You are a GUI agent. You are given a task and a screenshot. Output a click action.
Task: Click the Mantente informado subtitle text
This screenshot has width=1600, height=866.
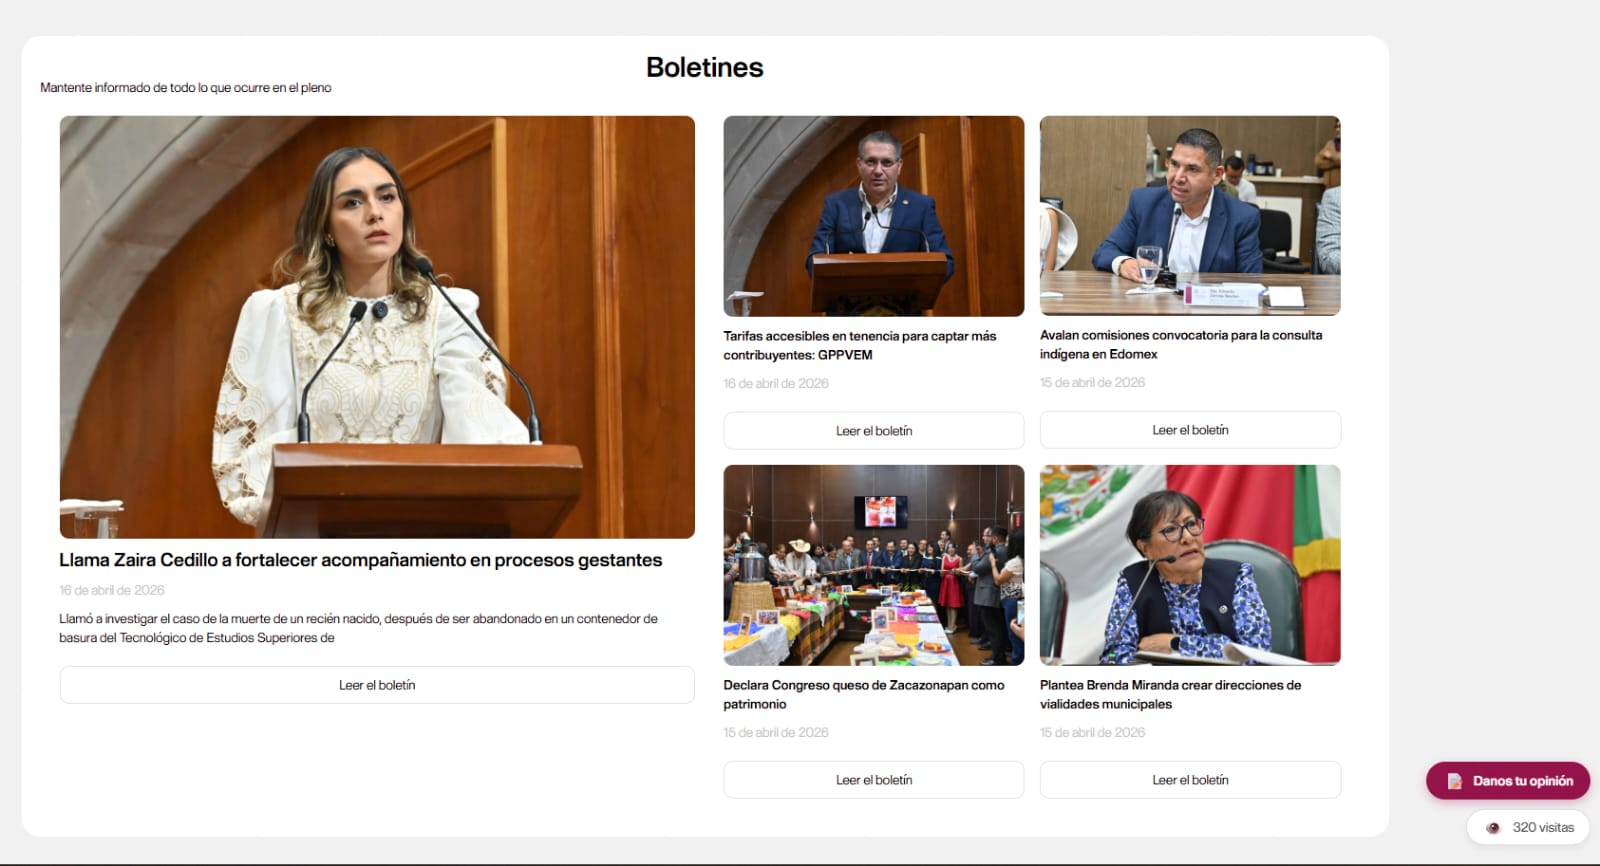point(186,88)
